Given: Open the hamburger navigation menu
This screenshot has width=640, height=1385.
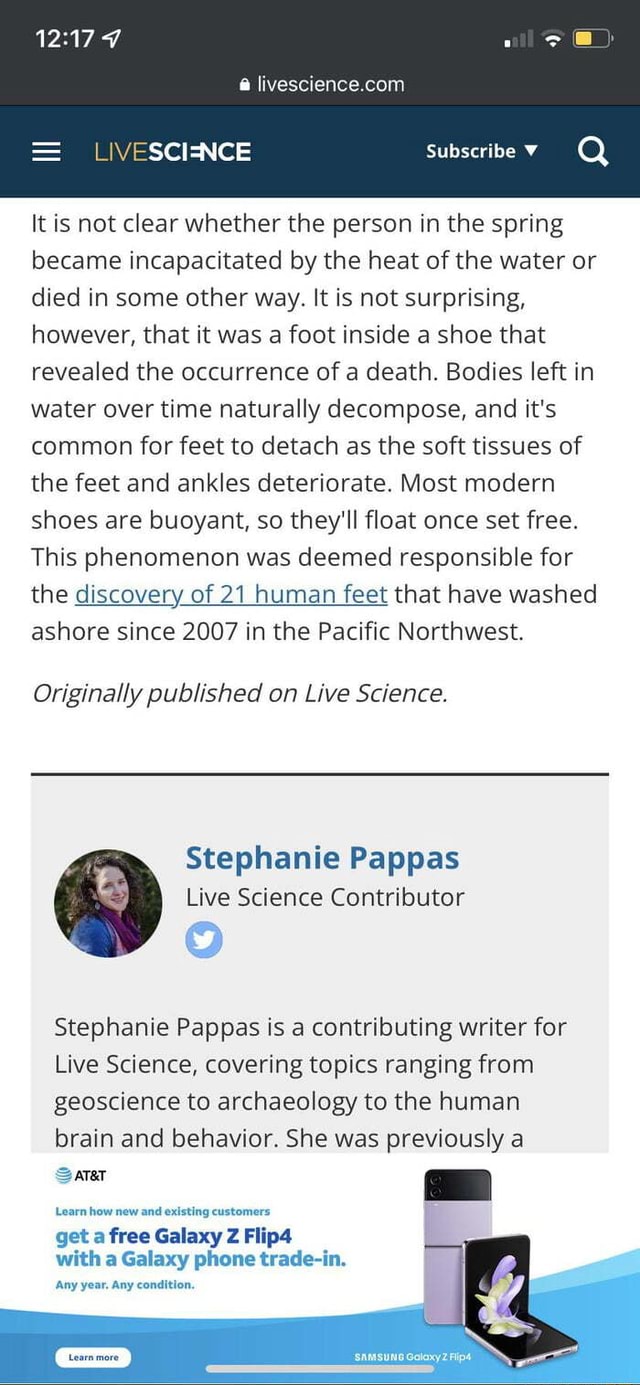Looking at the screenshot, I should tap(46, 152).
